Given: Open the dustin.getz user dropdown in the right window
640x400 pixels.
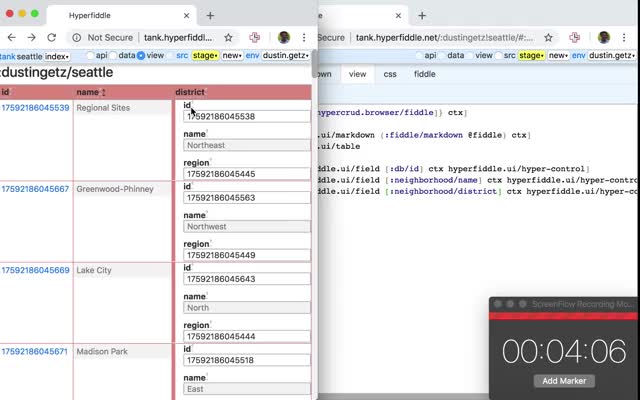Looking at the screenshot, I should click(x=611, y=56).
